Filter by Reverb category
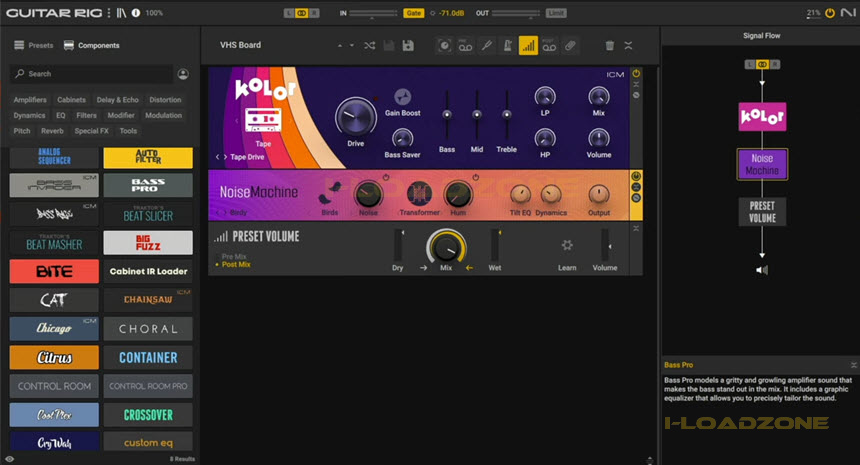860x465 pixels. click(x=52, y=131)
